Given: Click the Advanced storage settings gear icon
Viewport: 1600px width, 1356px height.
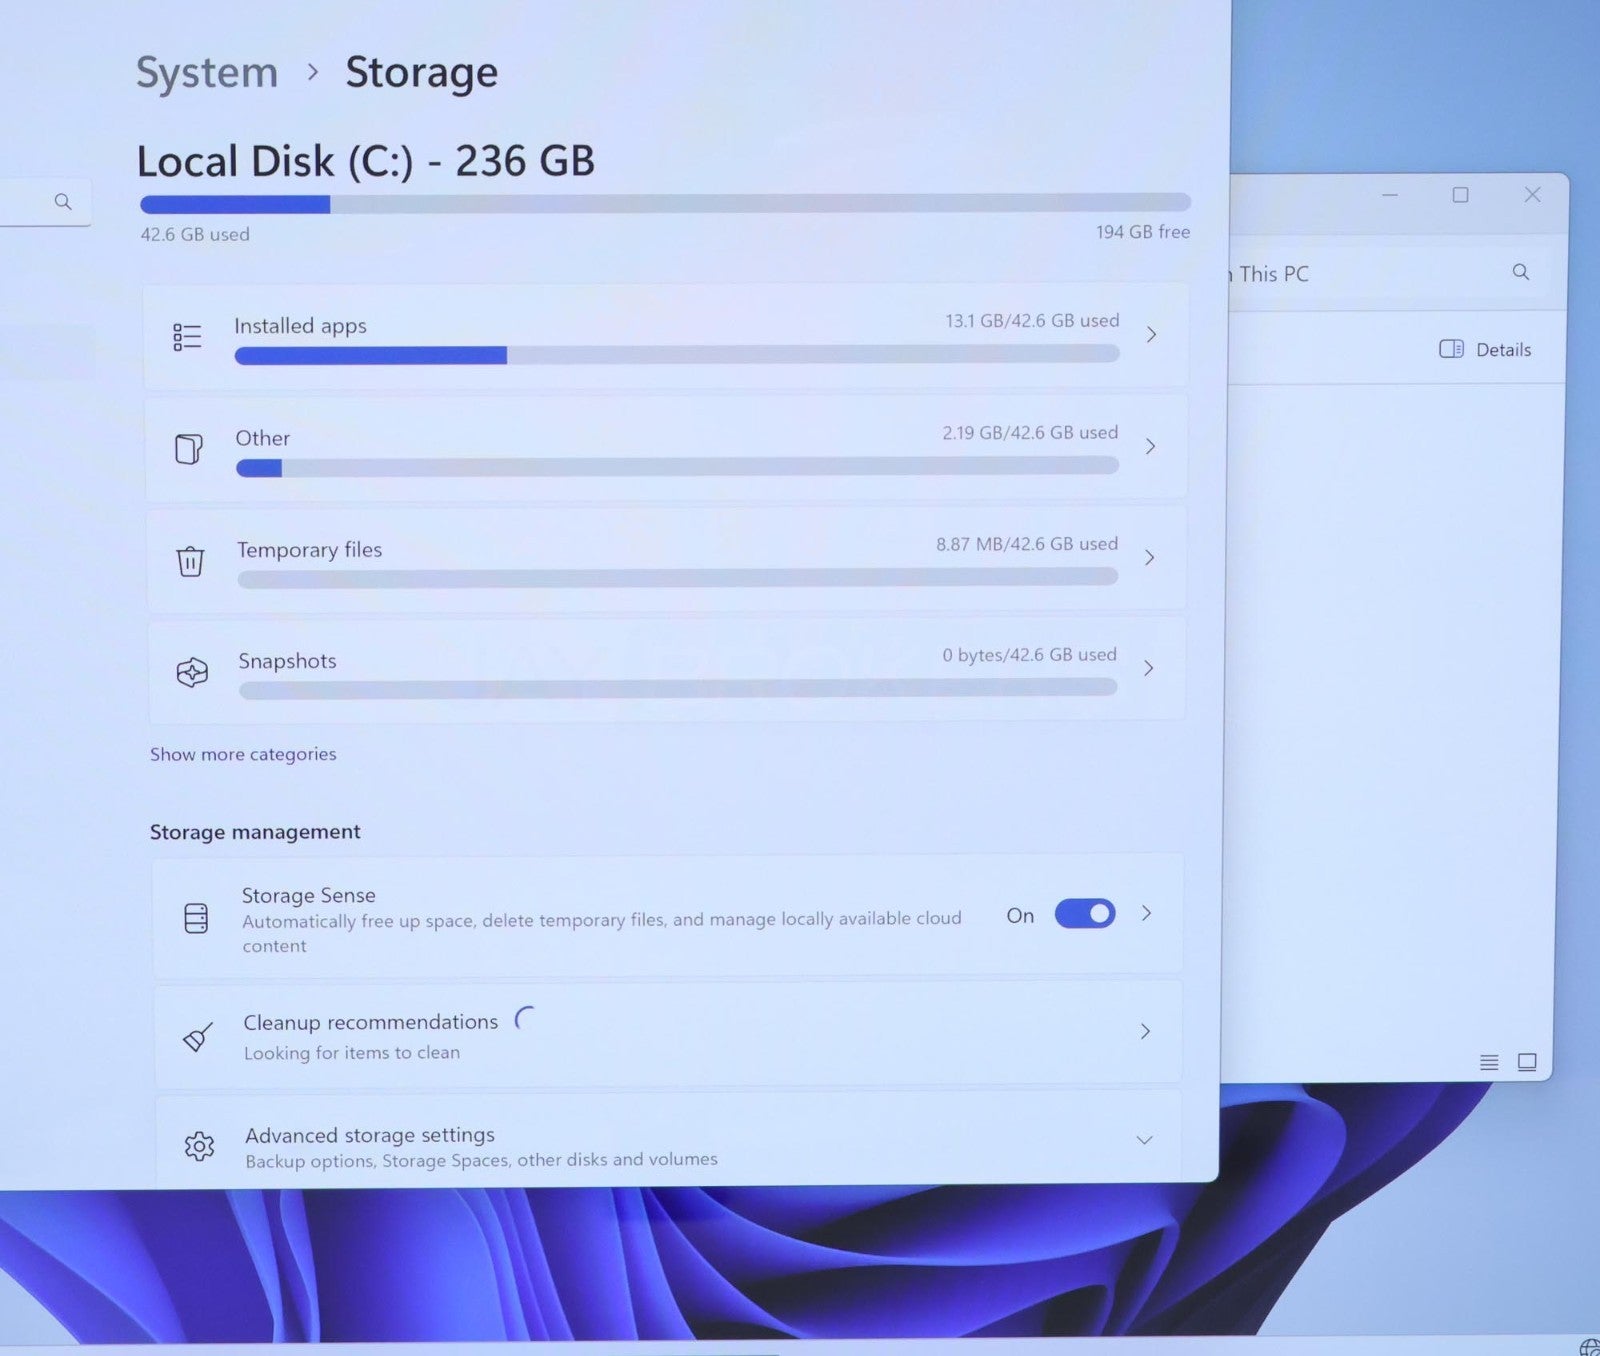Looking at the screenshot, I should pos(200,1146).
